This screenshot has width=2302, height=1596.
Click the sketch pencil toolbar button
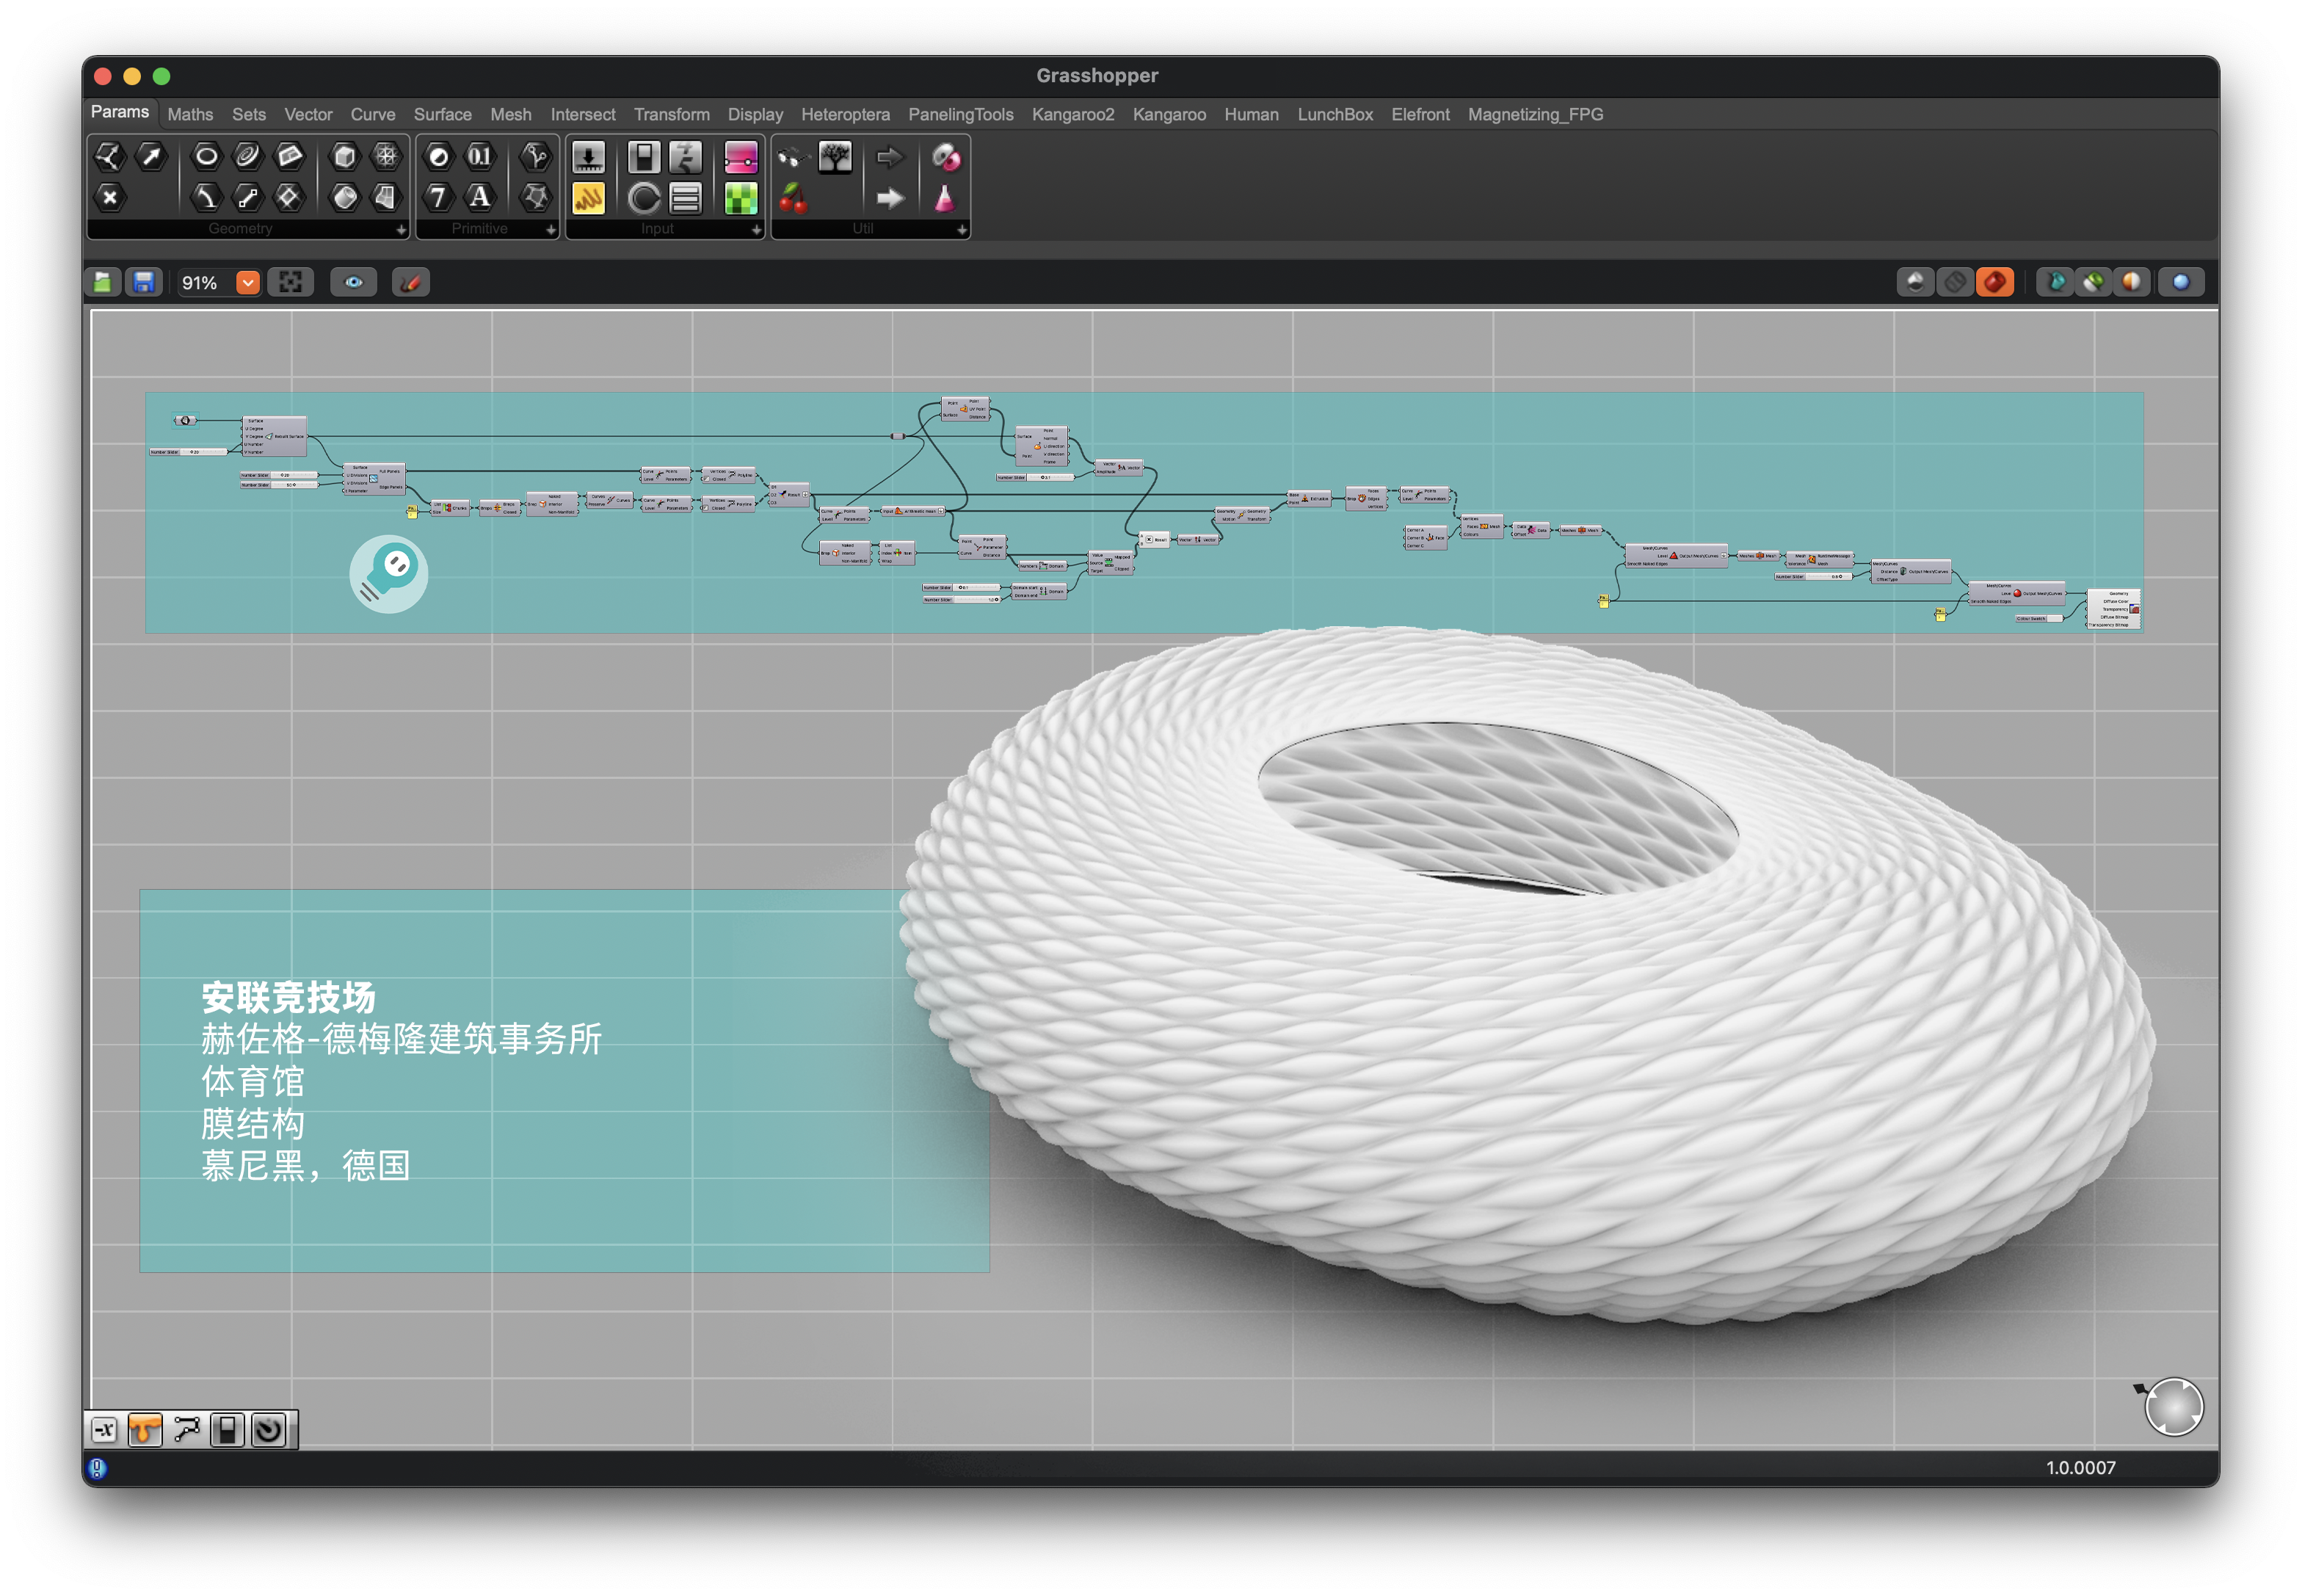pos(410,283)
